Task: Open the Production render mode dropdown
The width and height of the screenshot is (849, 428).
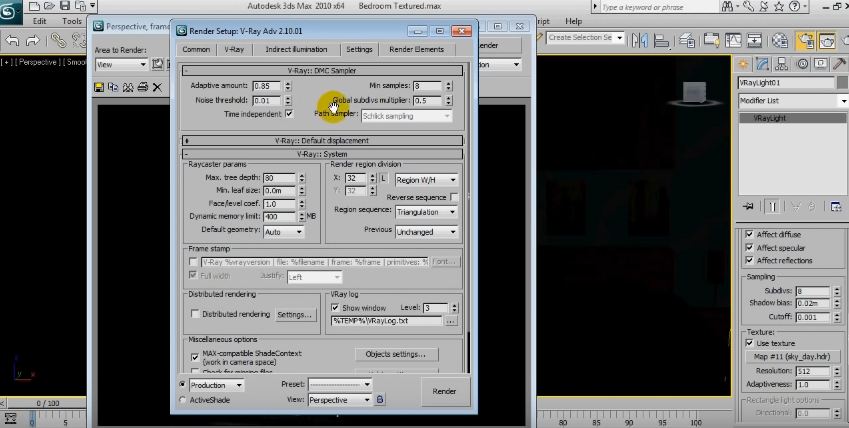Action: 216,385
